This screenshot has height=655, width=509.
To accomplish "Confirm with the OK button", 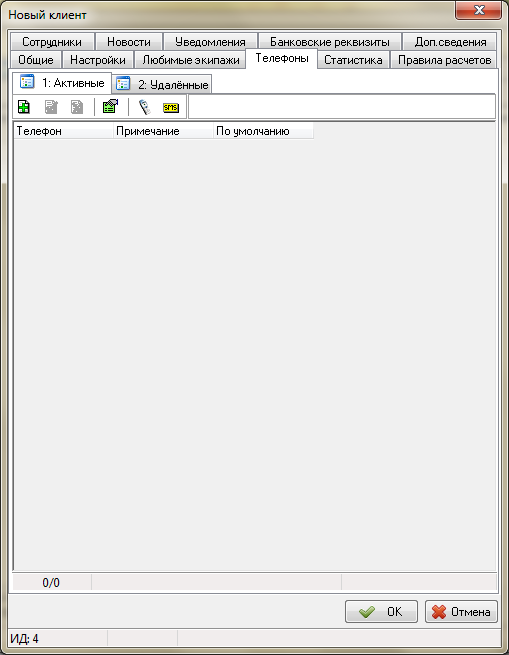I will (x=381, y=612).
